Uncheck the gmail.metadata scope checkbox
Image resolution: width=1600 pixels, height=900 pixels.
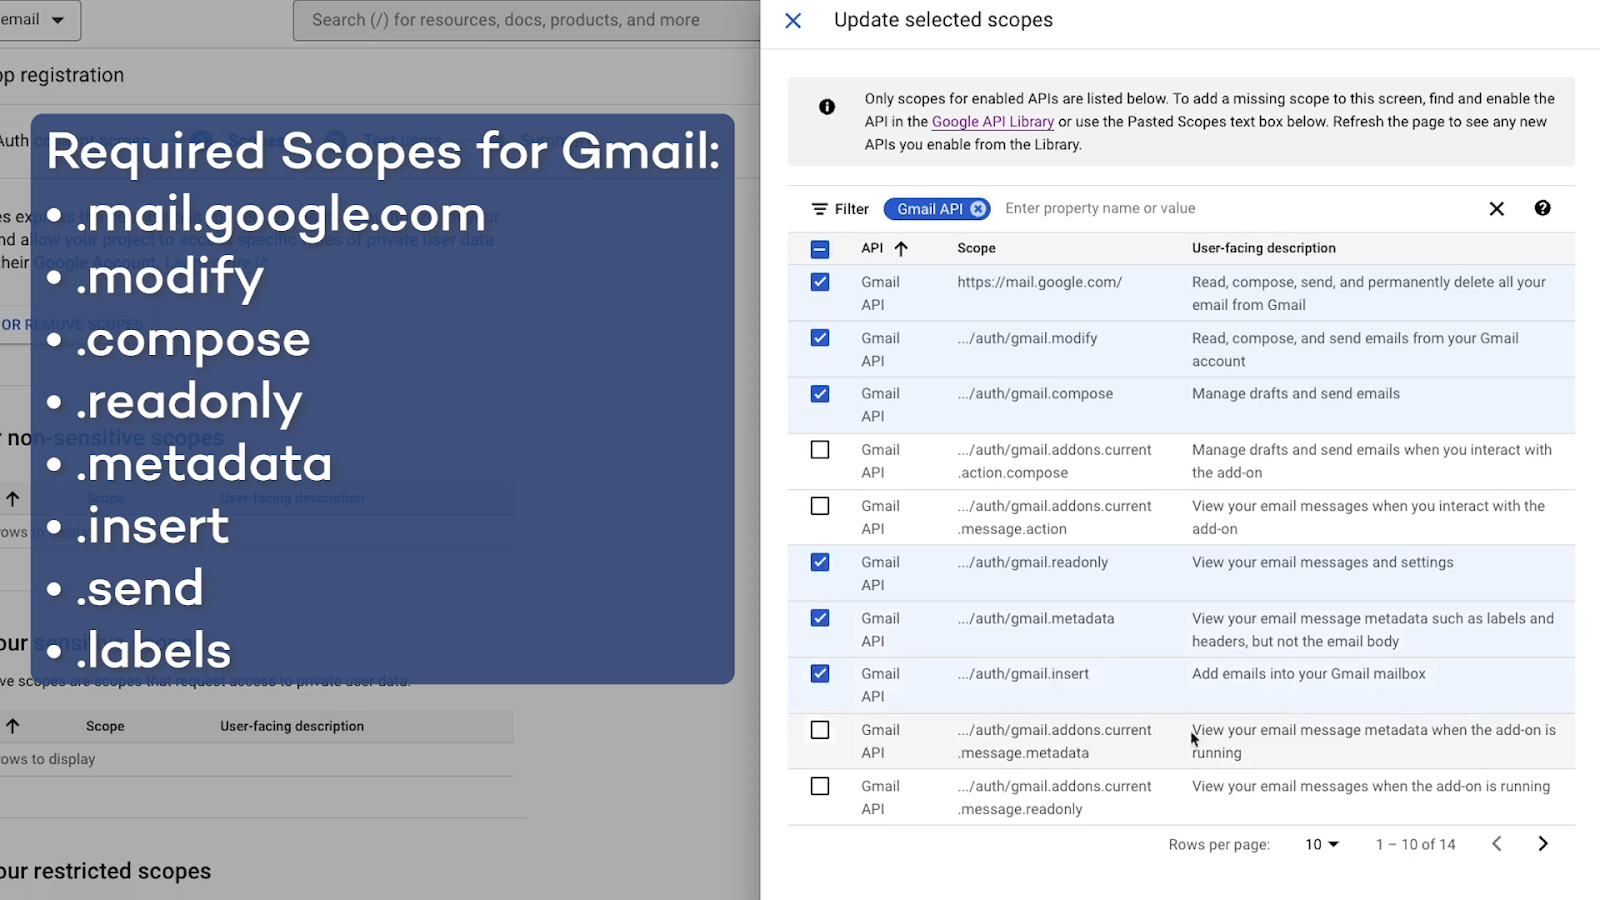tap(820, 618)
